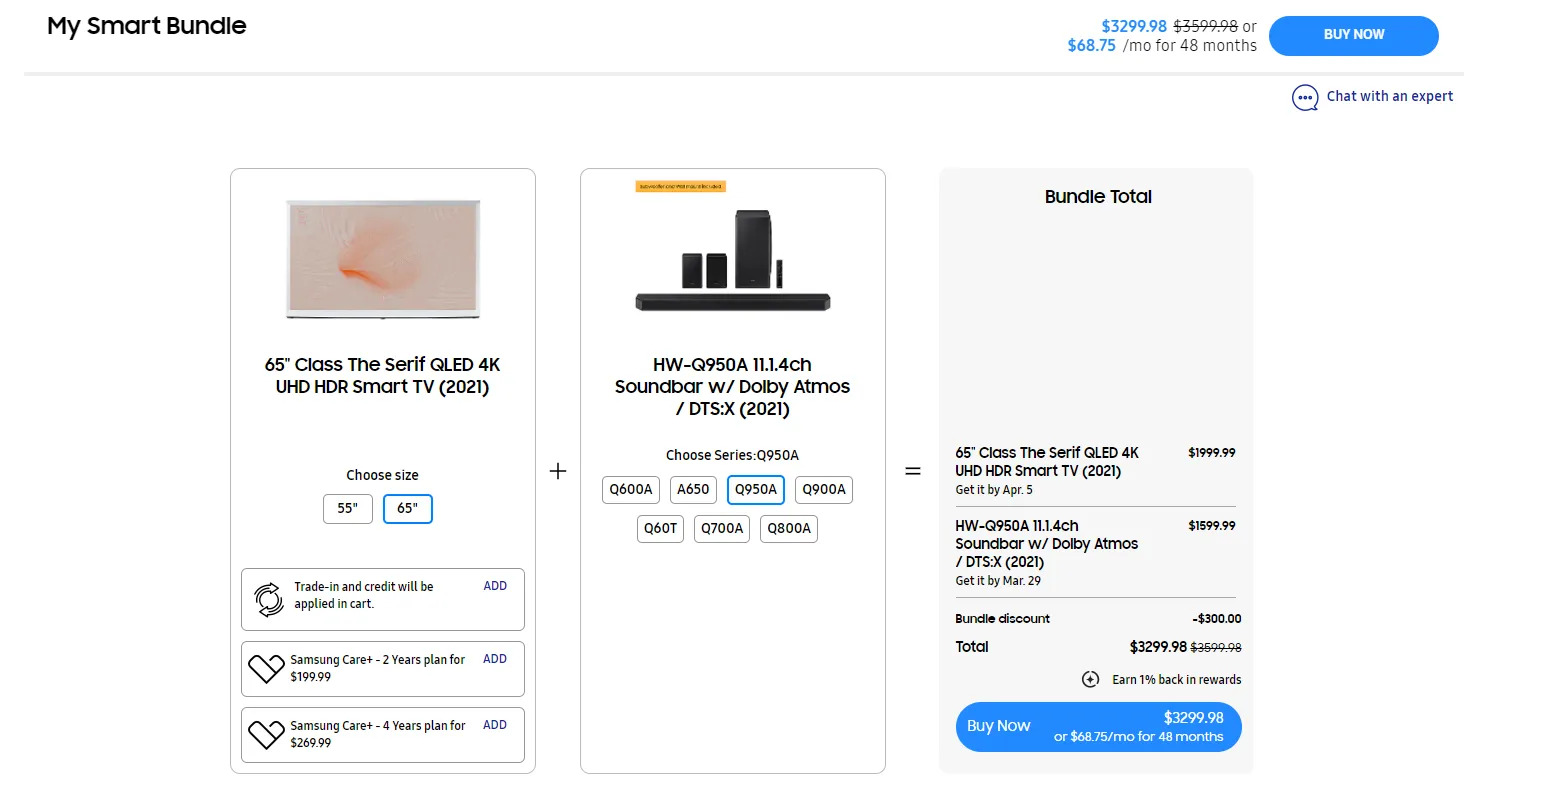Select the Q700A soundbar series
The image size is (1553, 804).
(x=722, y=529)
